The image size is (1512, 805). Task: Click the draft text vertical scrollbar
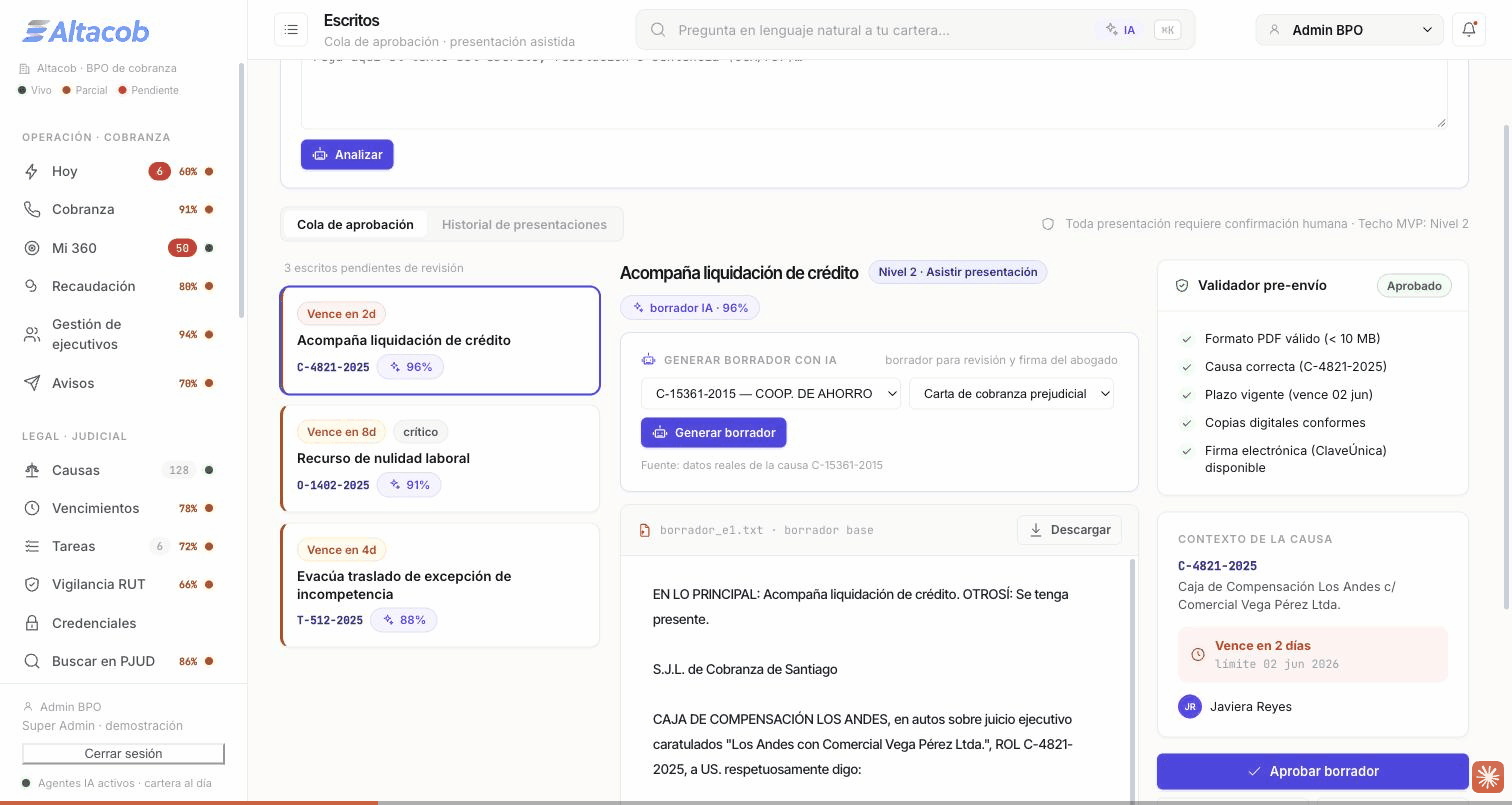pyautogui.click(x=1133, y=680)
